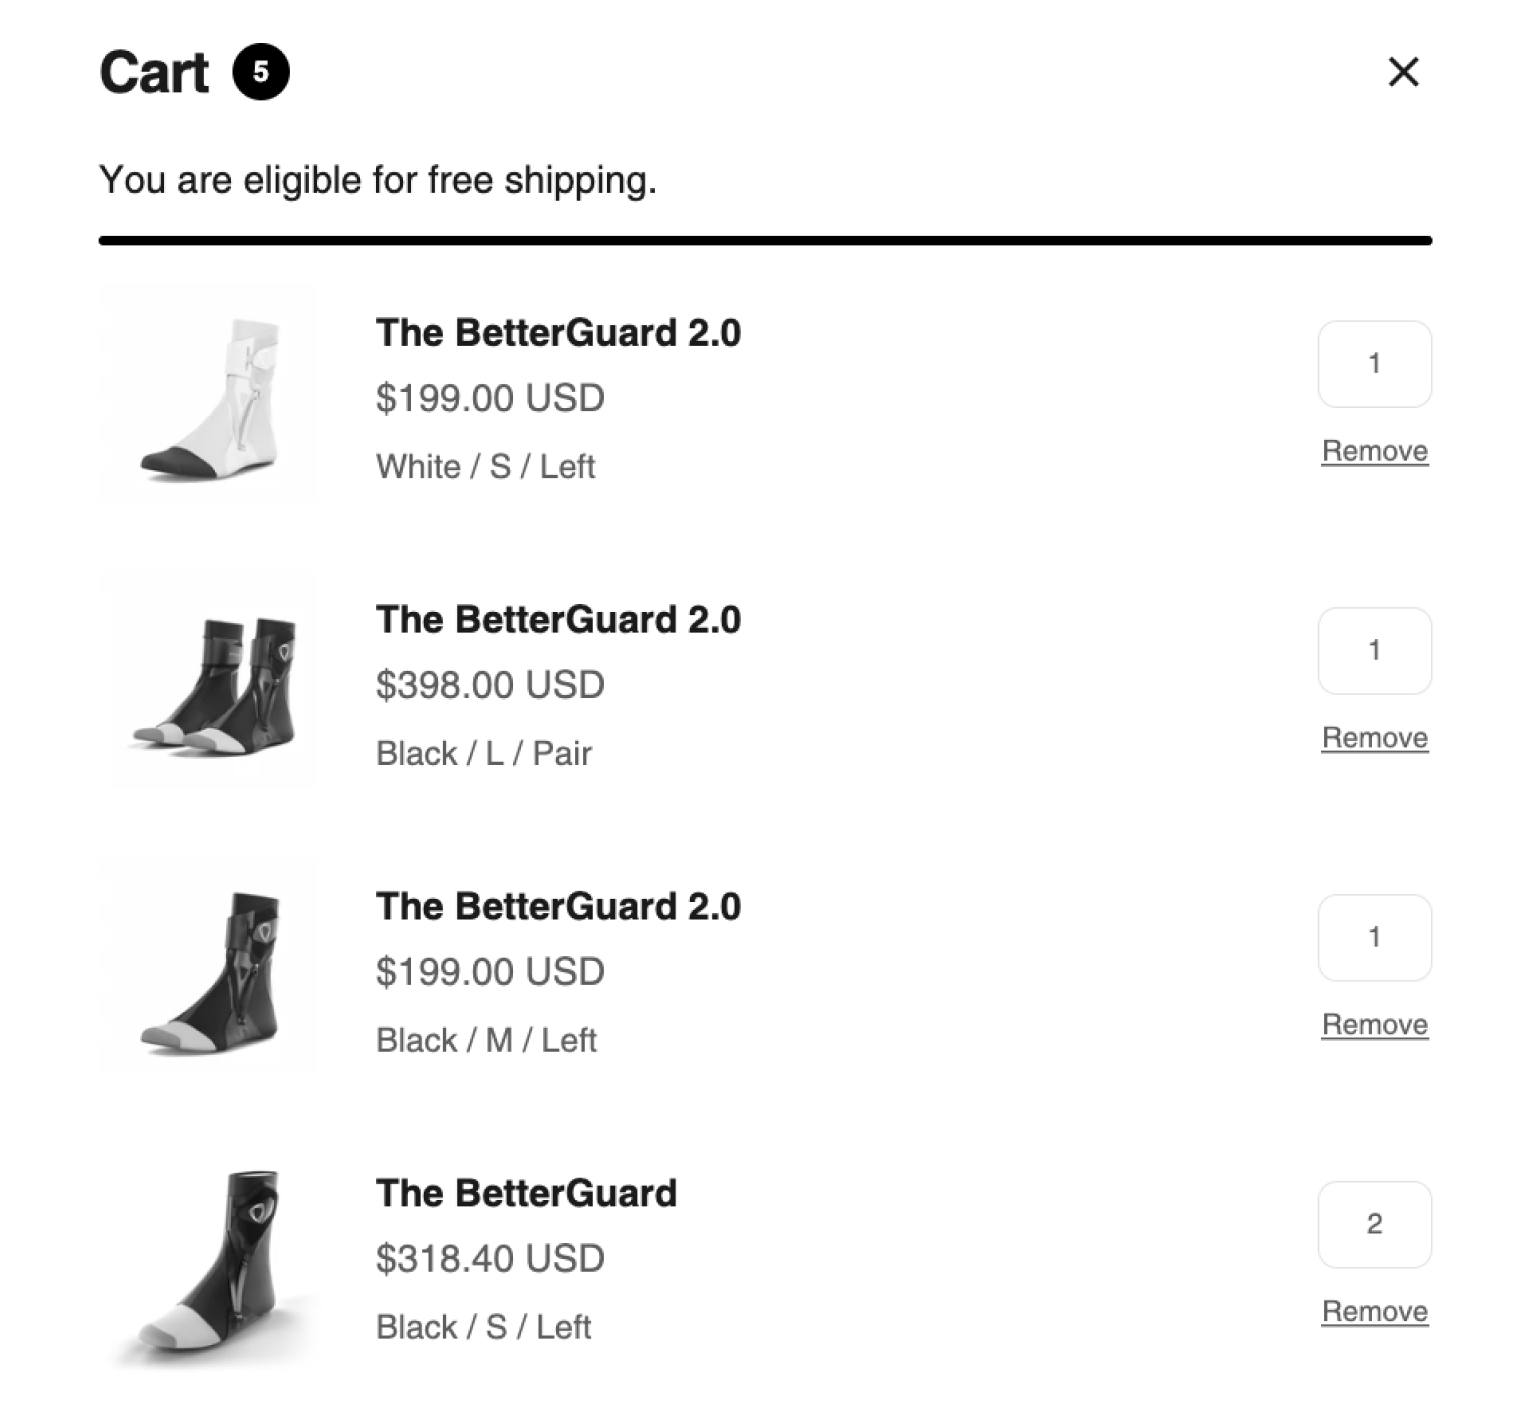This screenshot has height=1404, width=1536.
Task: Click the cart item count badge
Action: tap(261, 72)
